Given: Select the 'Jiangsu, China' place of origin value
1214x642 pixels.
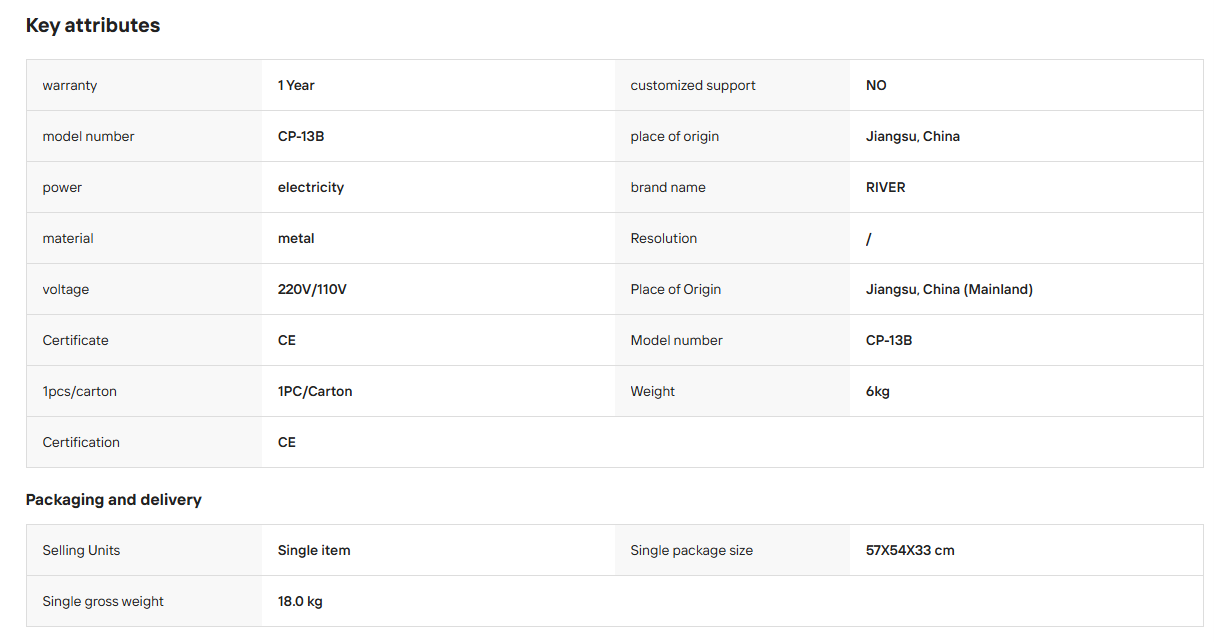Looking at the screenshot, I should 913,136.
